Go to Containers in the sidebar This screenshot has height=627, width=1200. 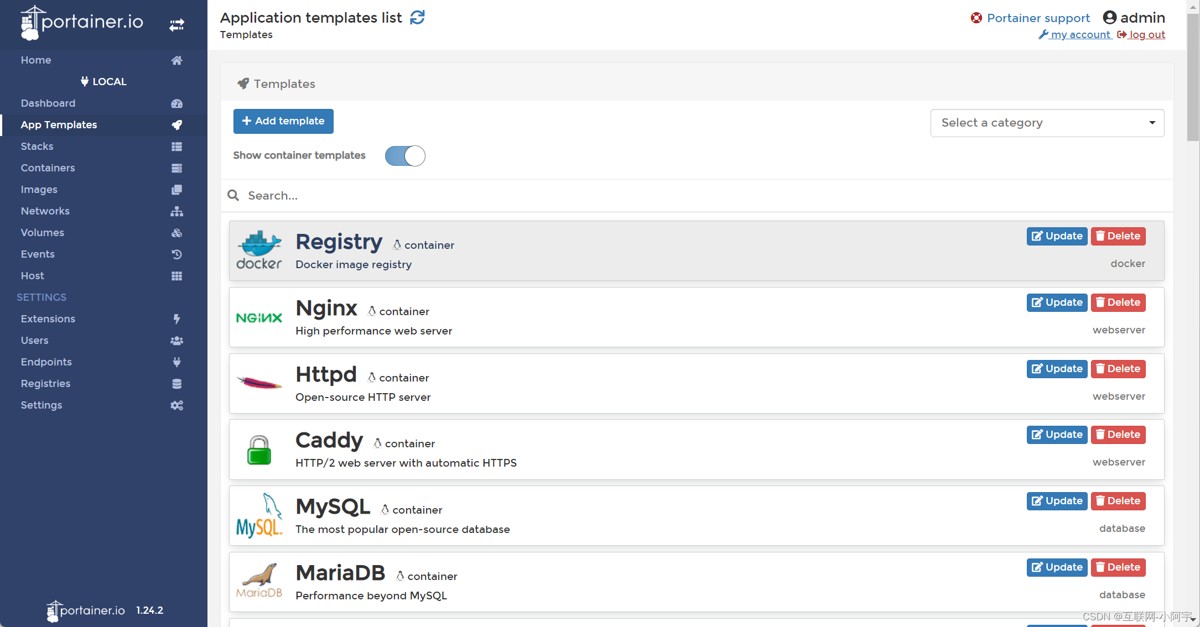click(48, 168)
